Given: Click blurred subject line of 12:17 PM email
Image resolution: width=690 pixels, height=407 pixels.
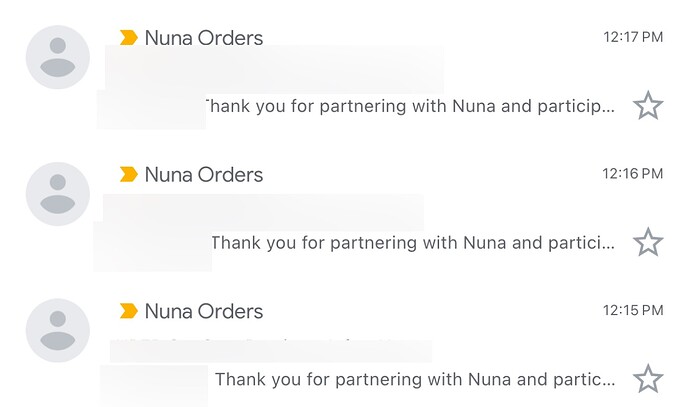Looking at the screenshot, I should (x=274, y=68).
